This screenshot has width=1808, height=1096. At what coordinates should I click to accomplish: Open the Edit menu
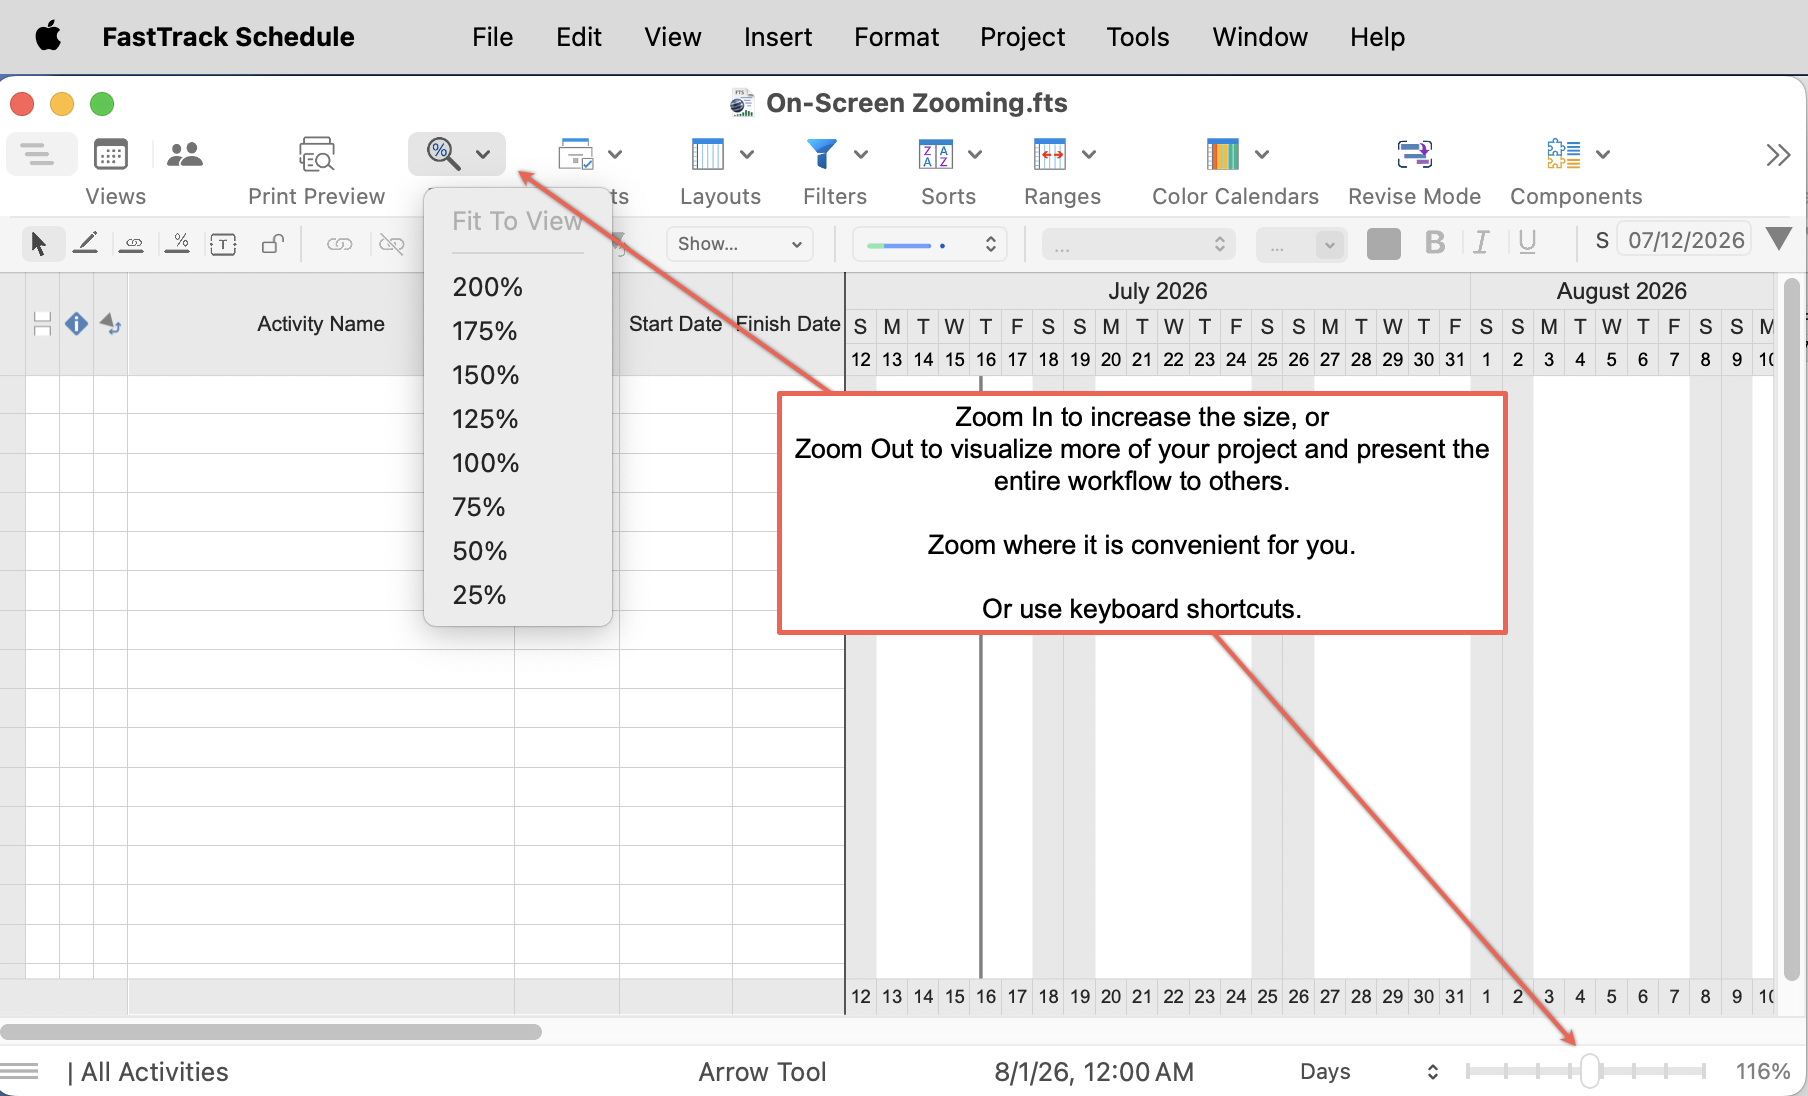[579, 37]
